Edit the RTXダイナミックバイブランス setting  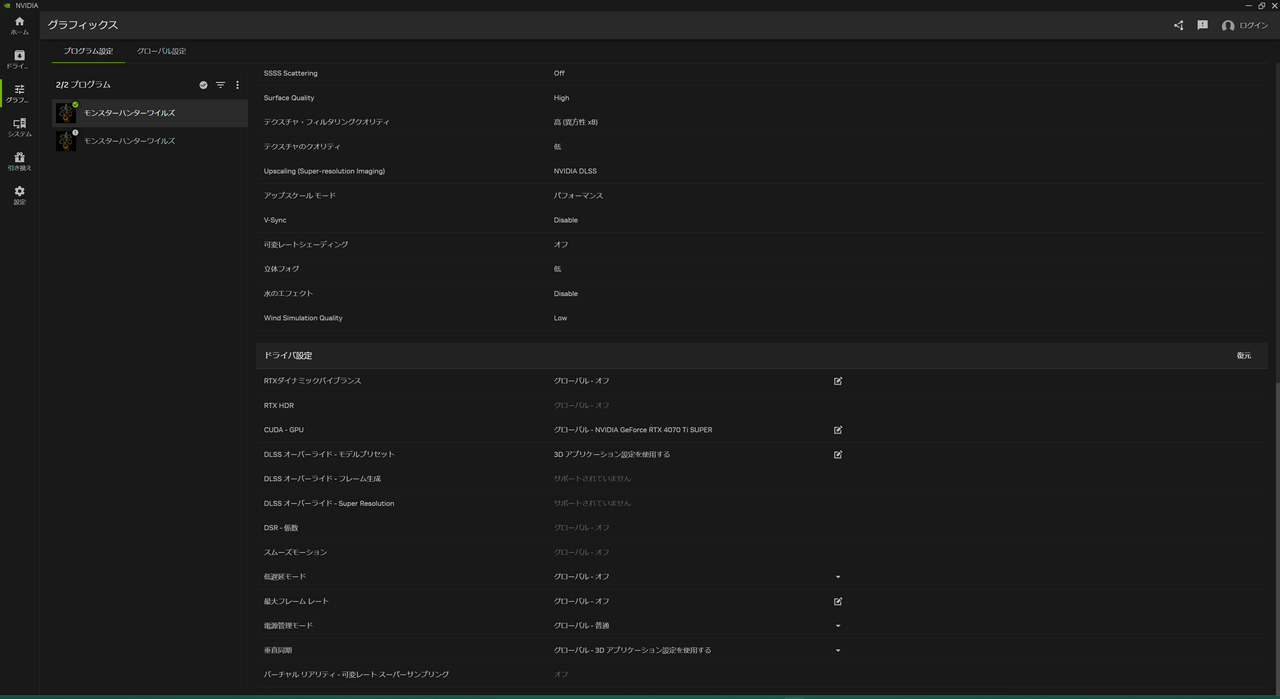tap(837, 381)
